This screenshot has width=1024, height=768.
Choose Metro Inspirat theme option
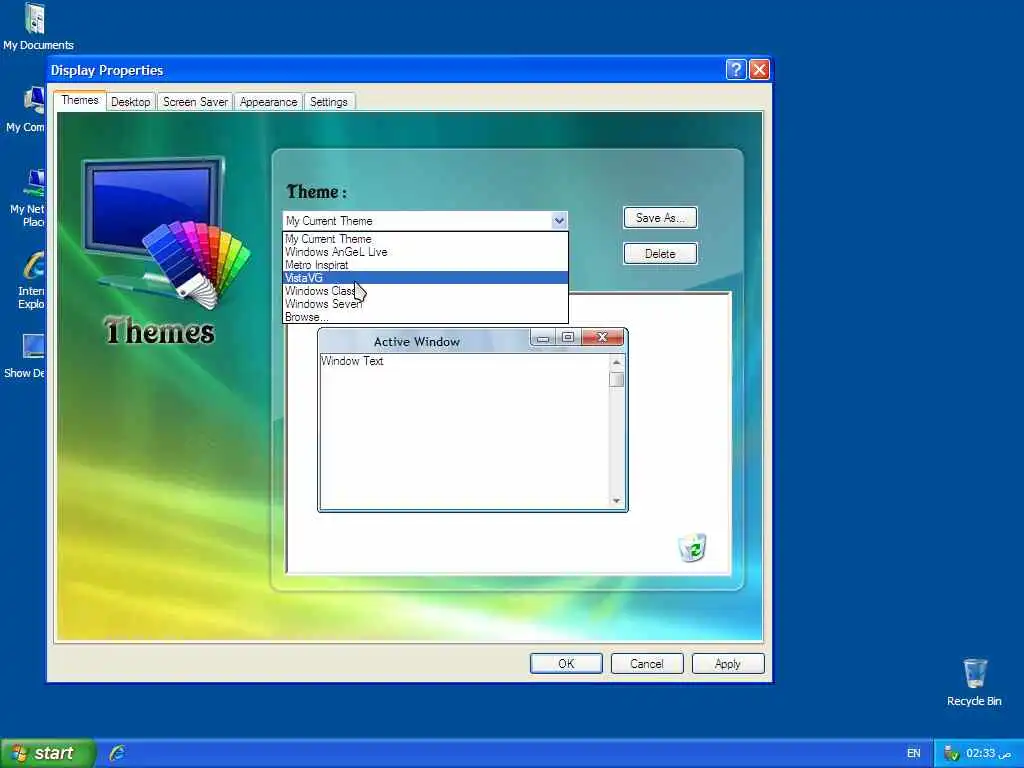425,265
